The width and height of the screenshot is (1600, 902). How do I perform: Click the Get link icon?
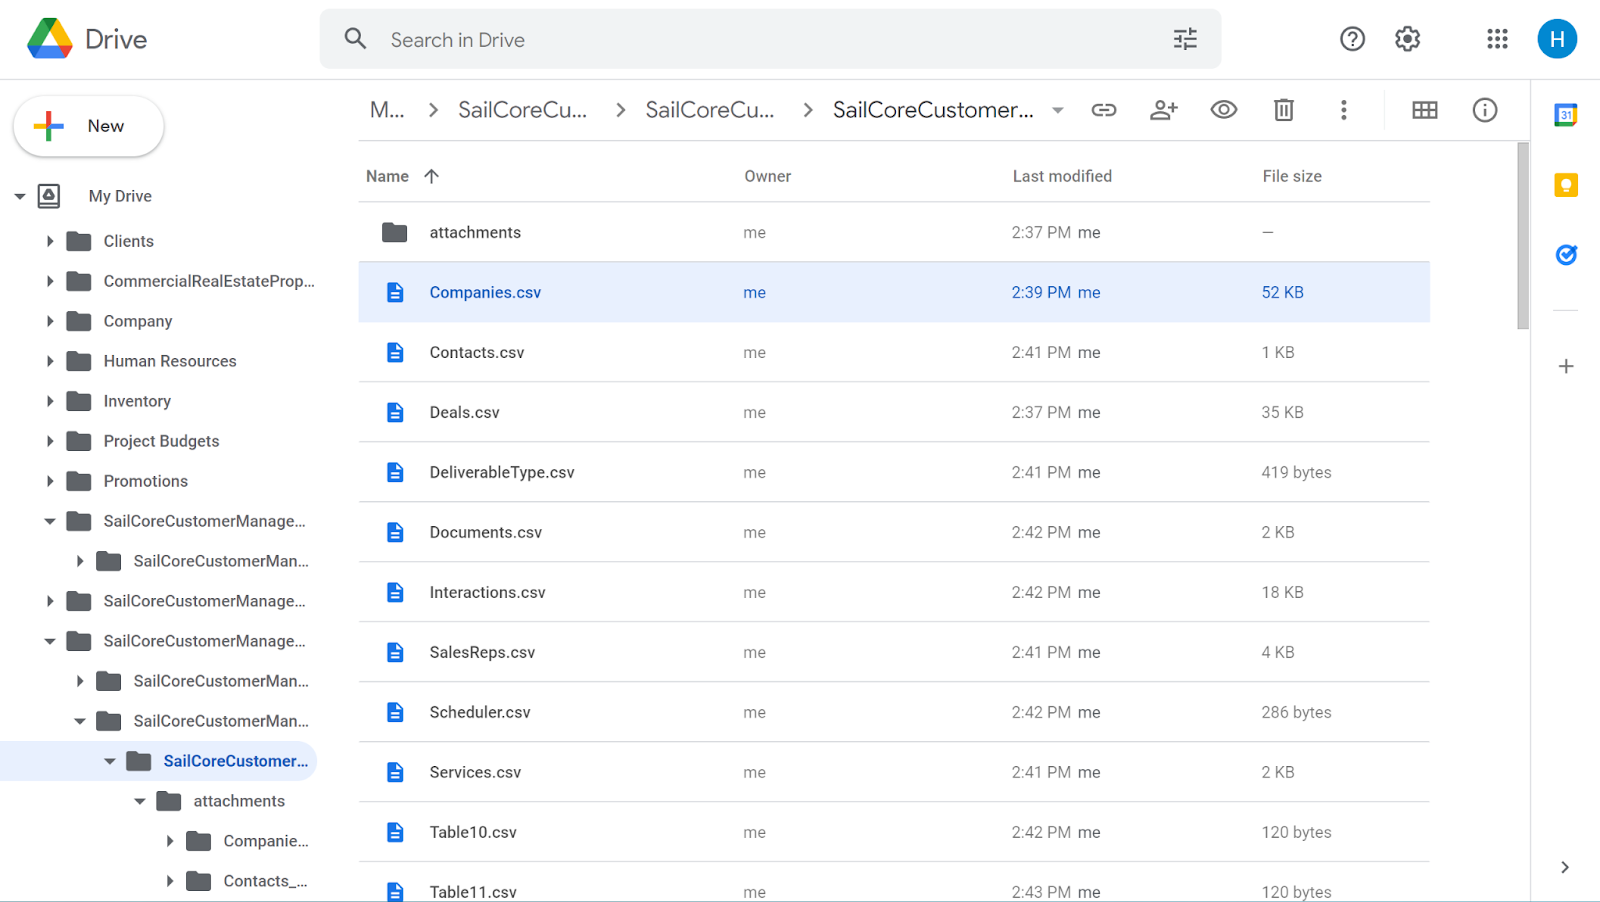(x=1103, y=110)
